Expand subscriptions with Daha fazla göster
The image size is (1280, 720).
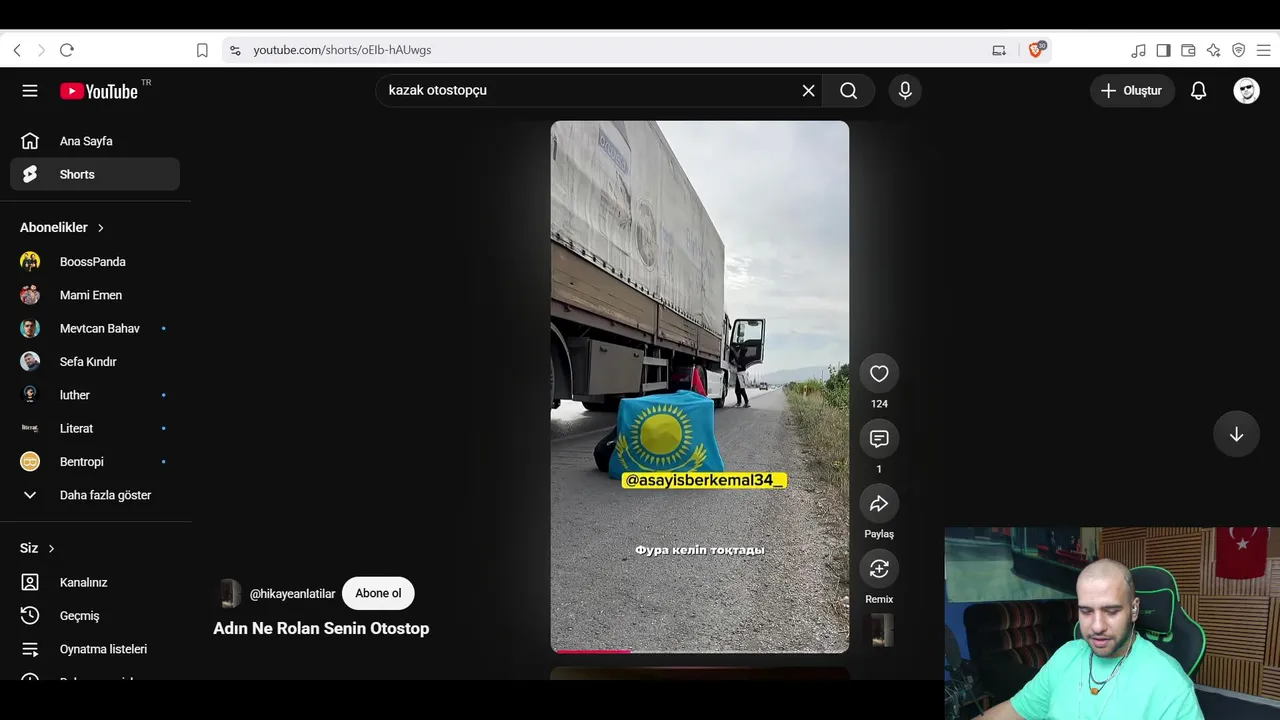[x=95, y=495]
